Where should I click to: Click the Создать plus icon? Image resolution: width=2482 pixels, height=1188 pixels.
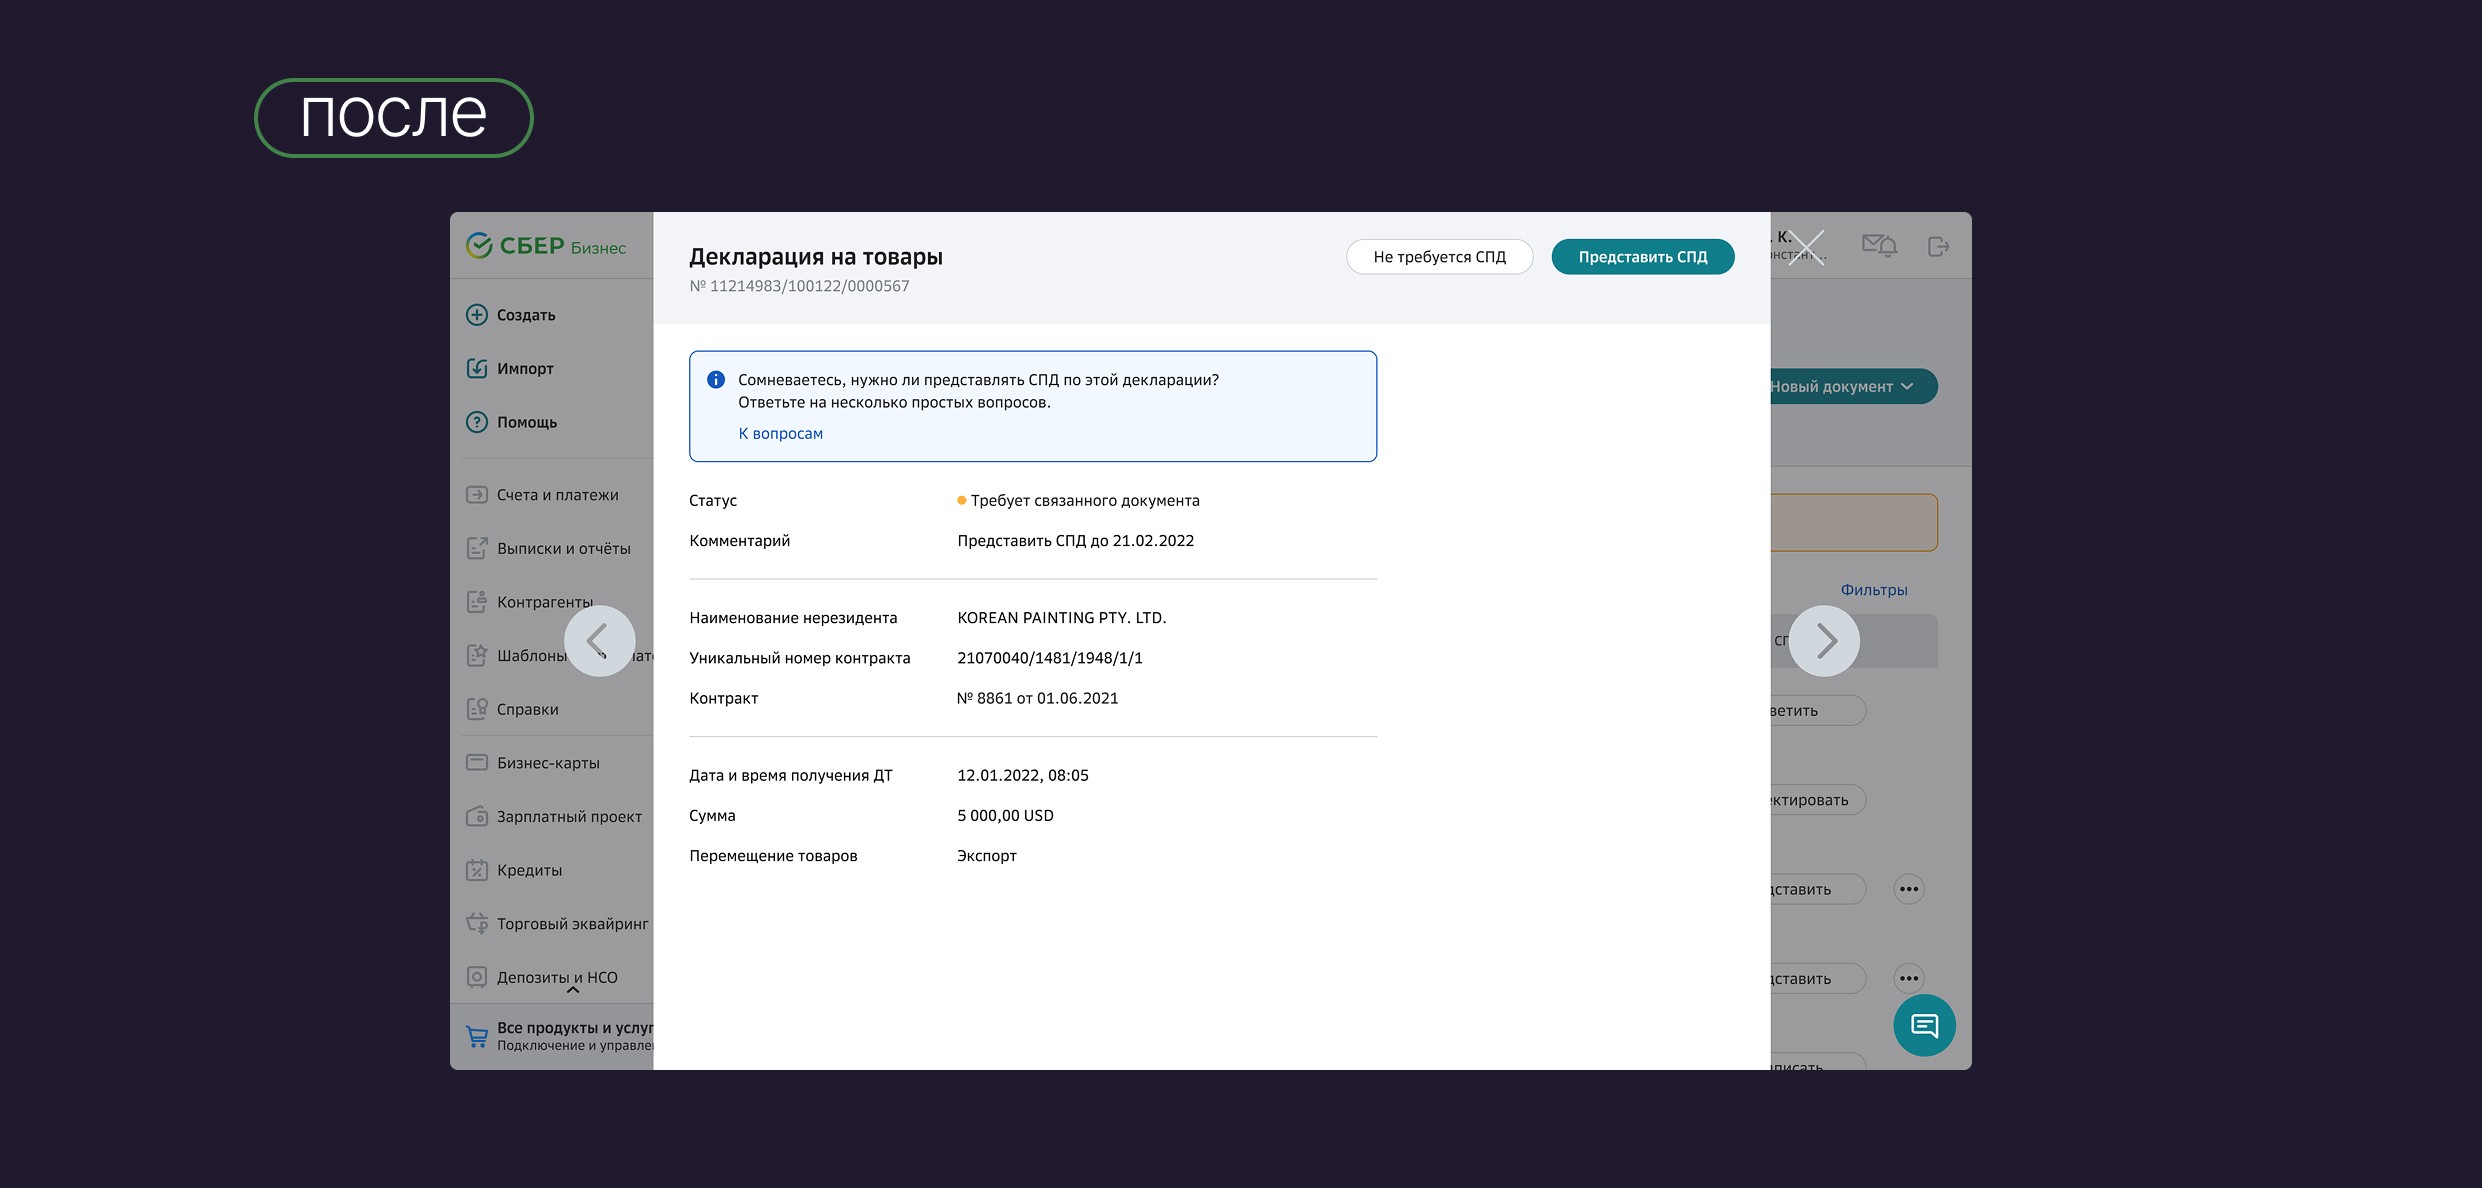[x=477, y=315]
